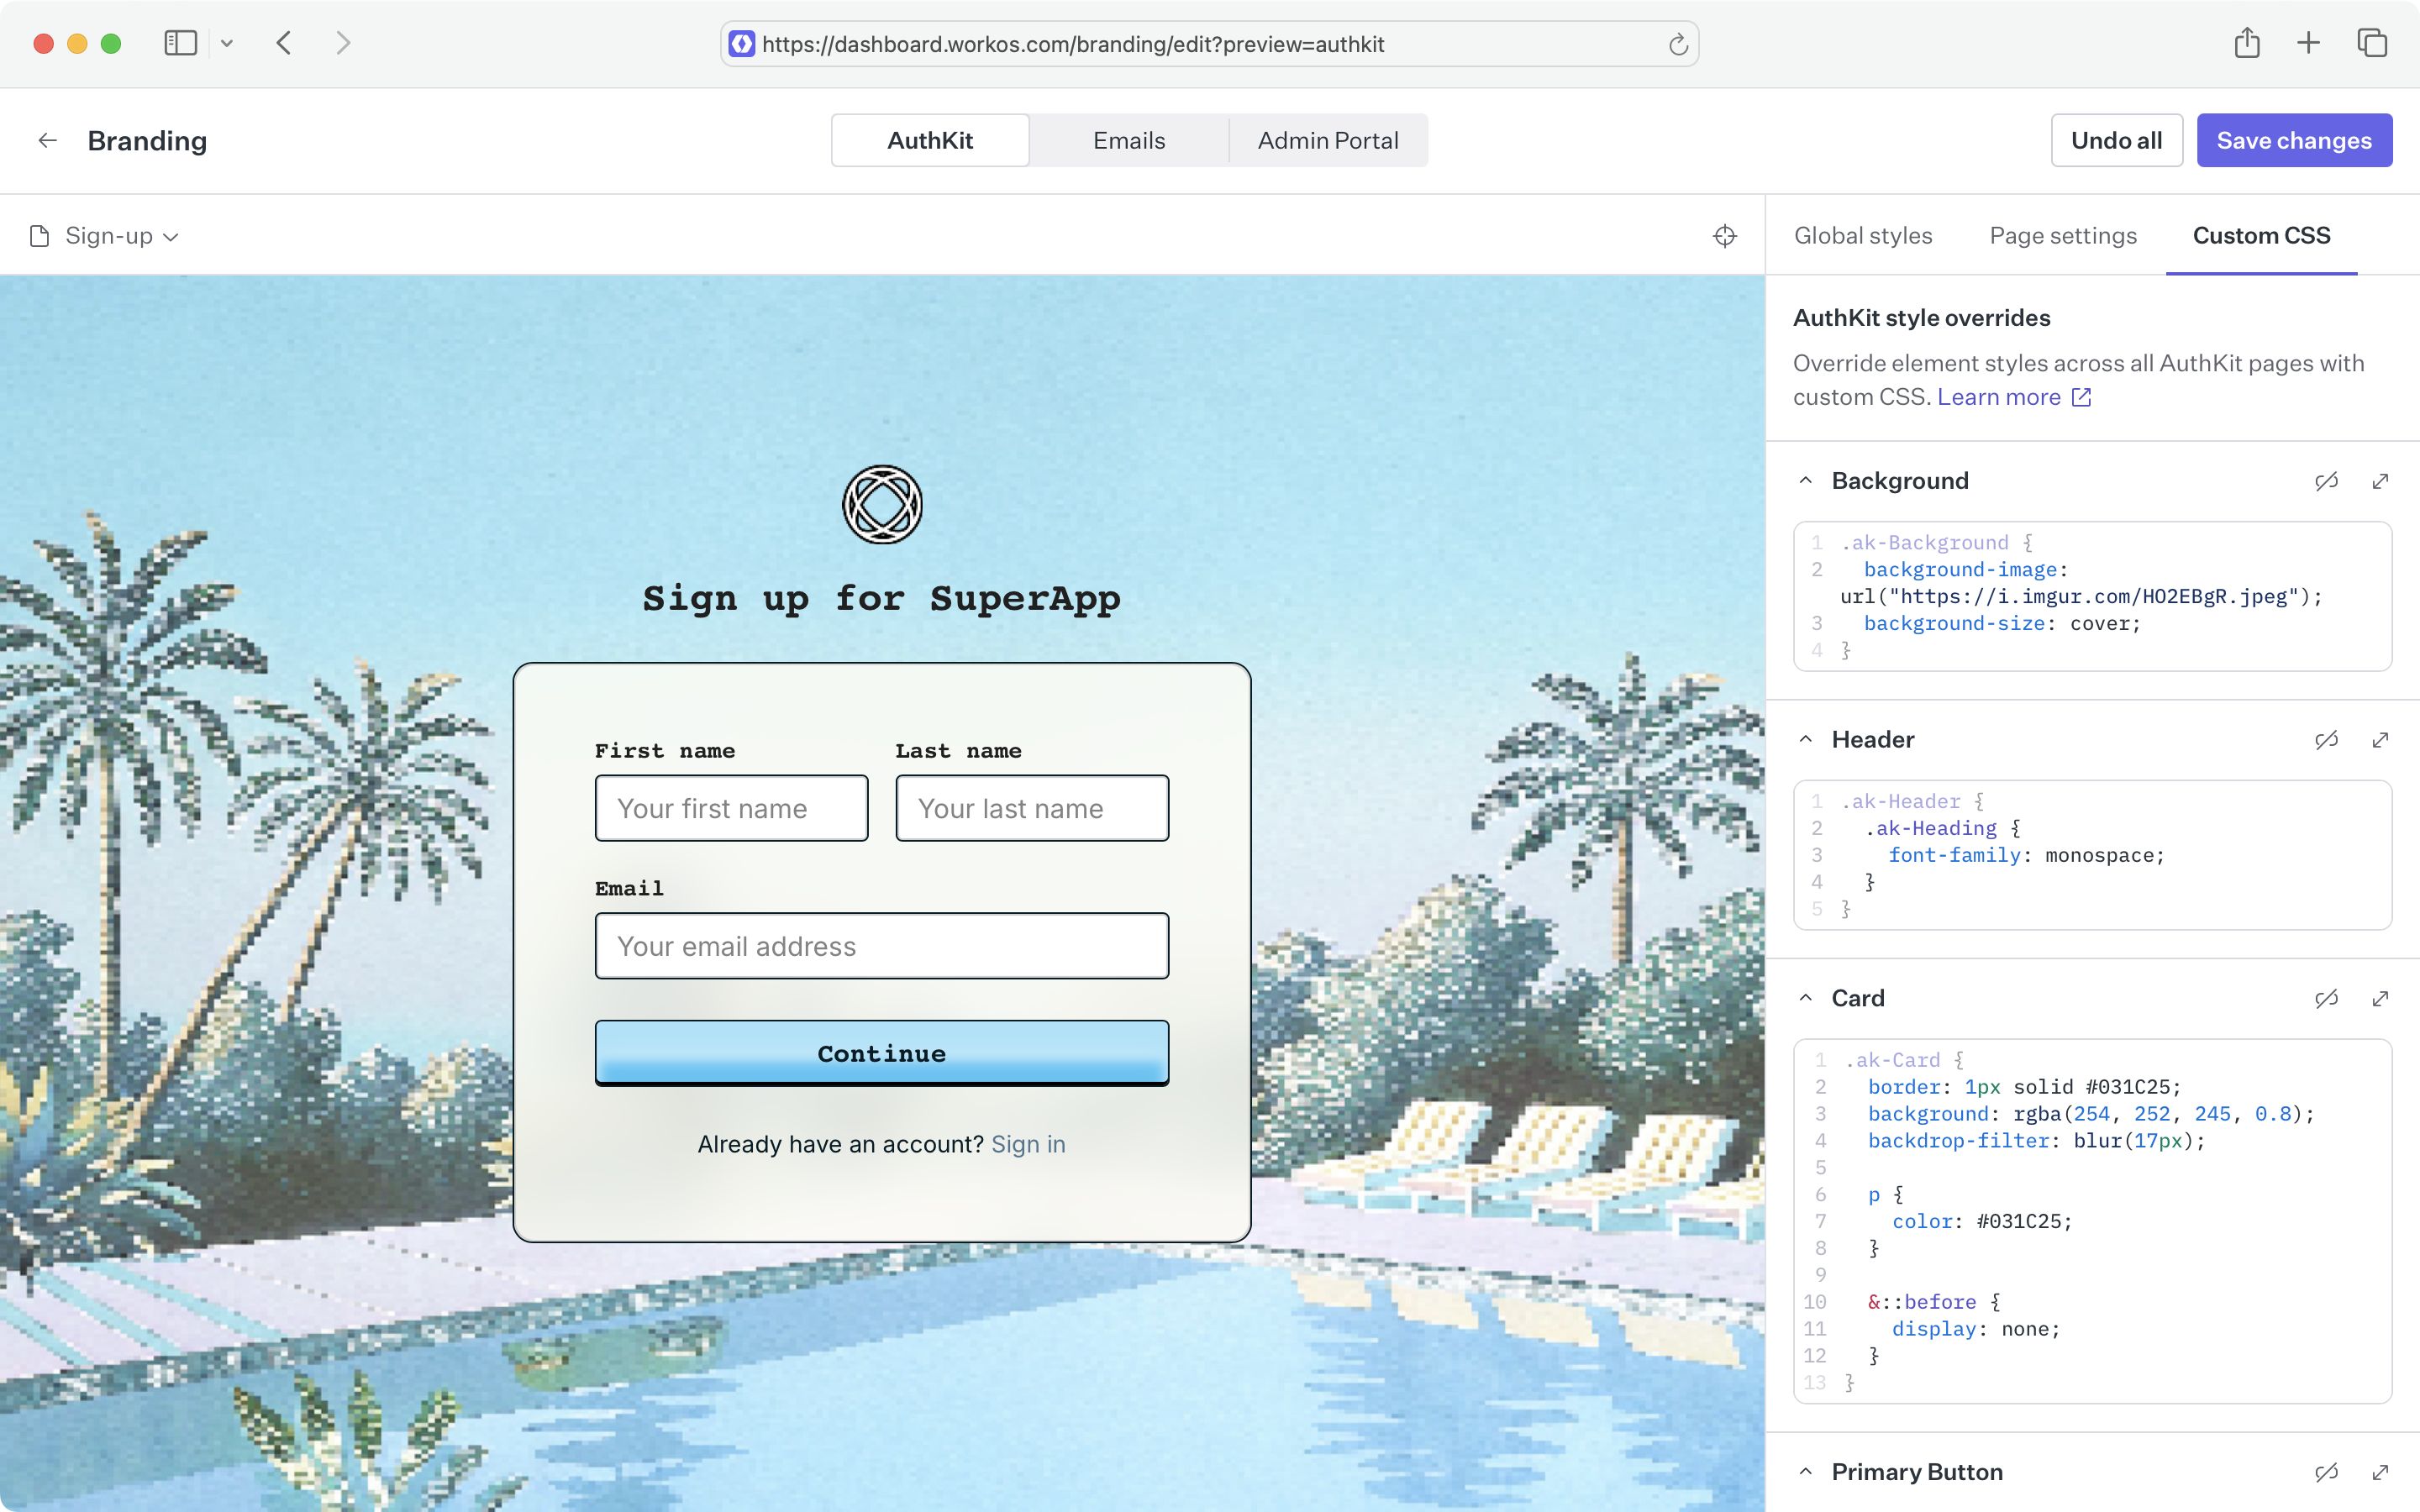This screenshot has width=2420, height=1512.
Task: Click the back arrow next to Branding
Action: tap(47, 140)
